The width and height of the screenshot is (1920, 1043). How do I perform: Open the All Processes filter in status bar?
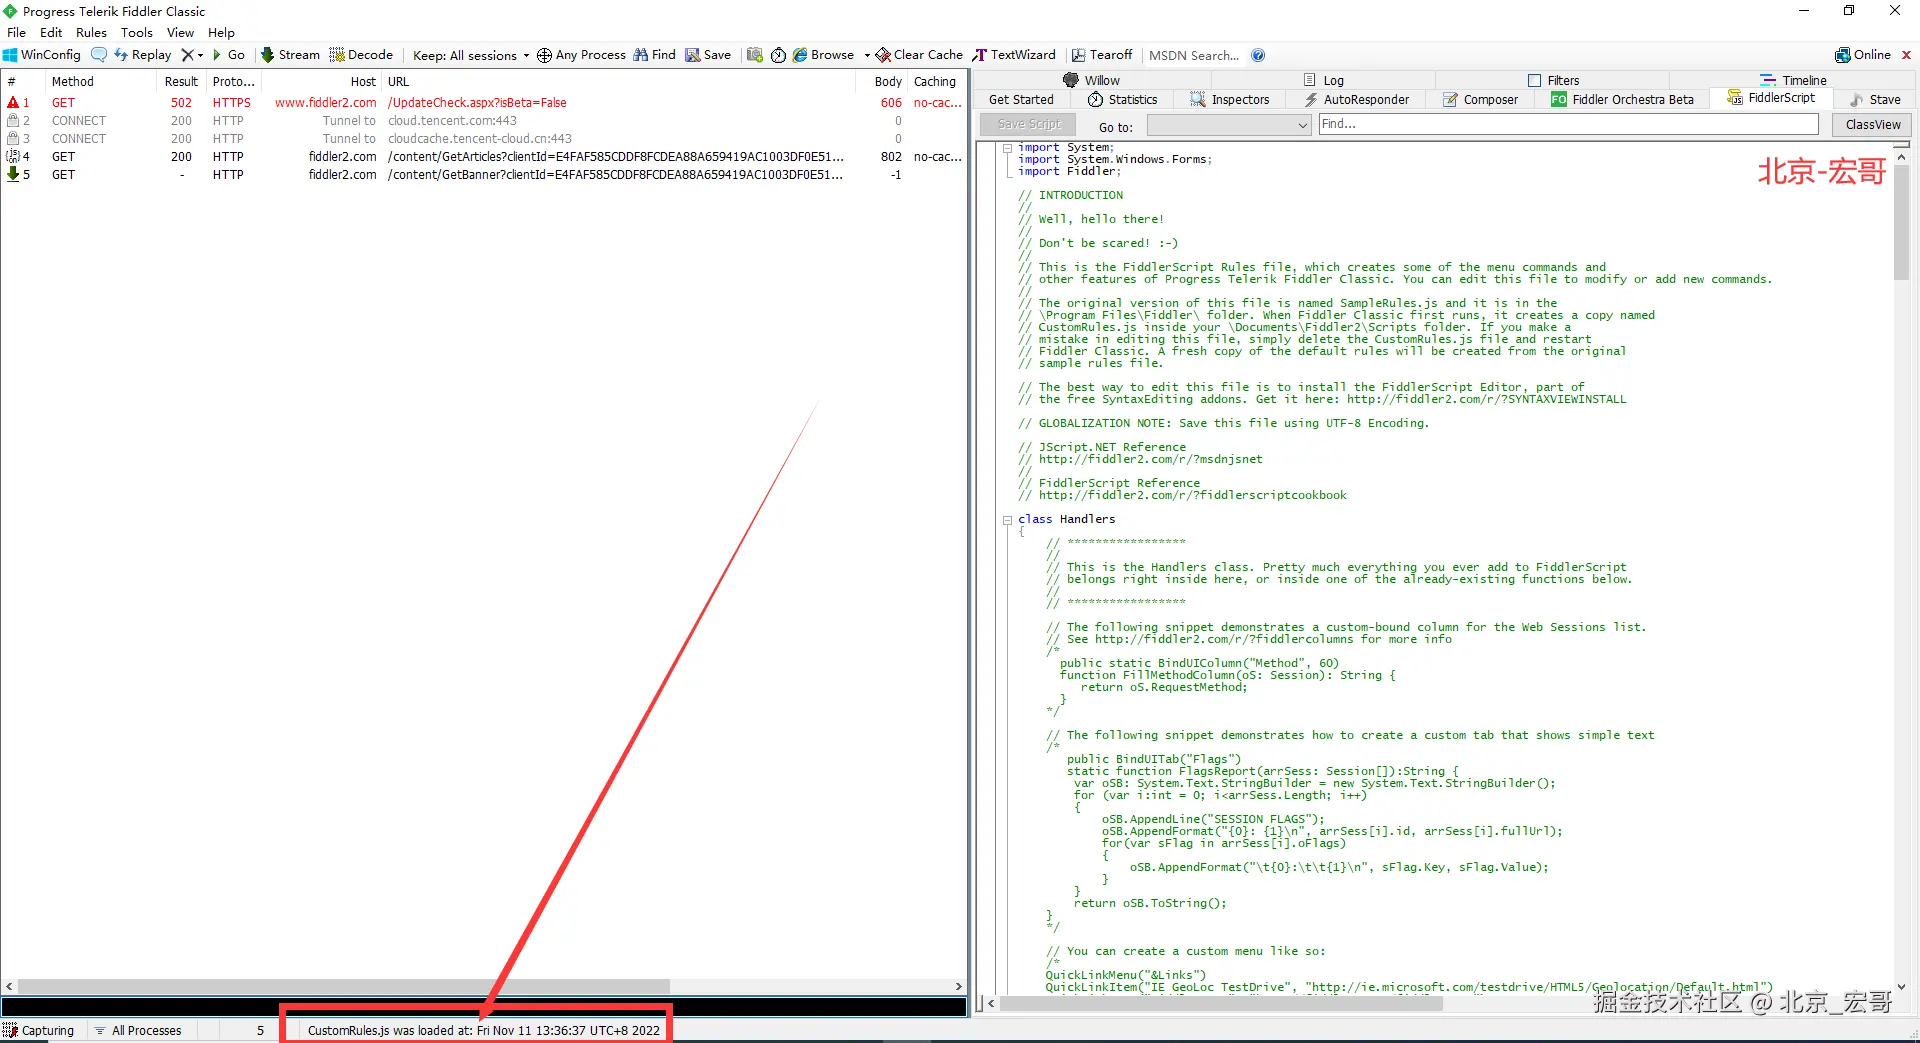tap(138, 1030)
